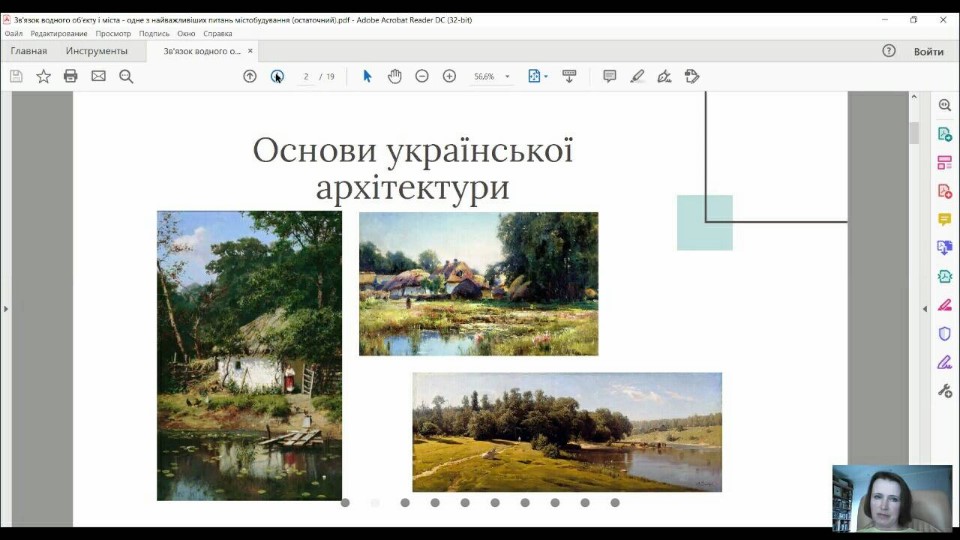The height and width of the screenshot is (540, 960).
Task: Click the page number input field
Action: 306,77
